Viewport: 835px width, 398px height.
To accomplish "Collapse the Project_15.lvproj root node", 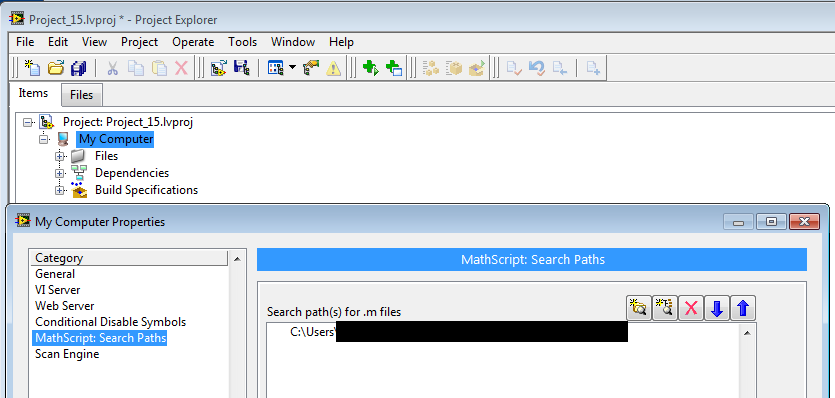I will point(28,123).
